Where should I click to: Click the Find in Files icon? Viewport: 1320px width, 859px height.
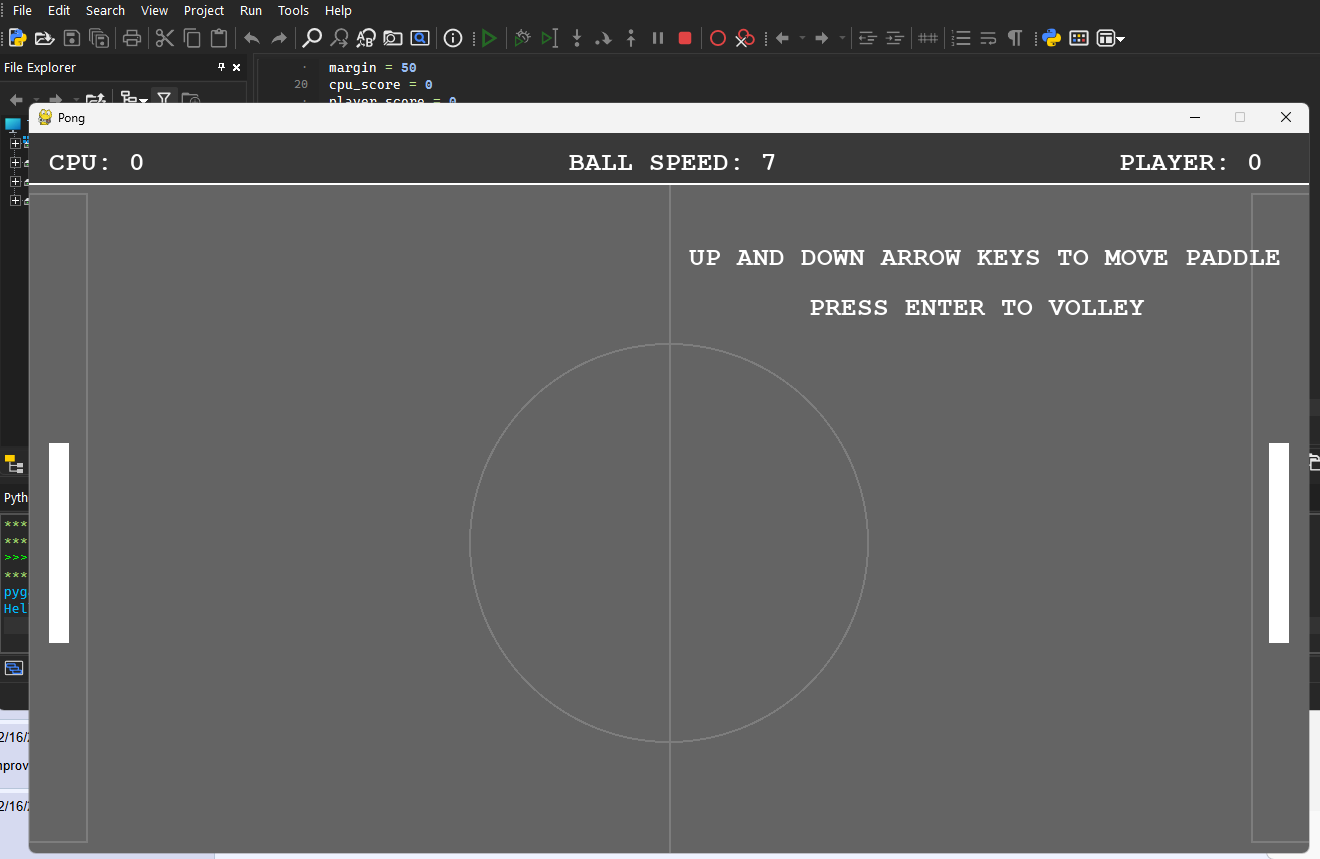[x=393, y=38]
